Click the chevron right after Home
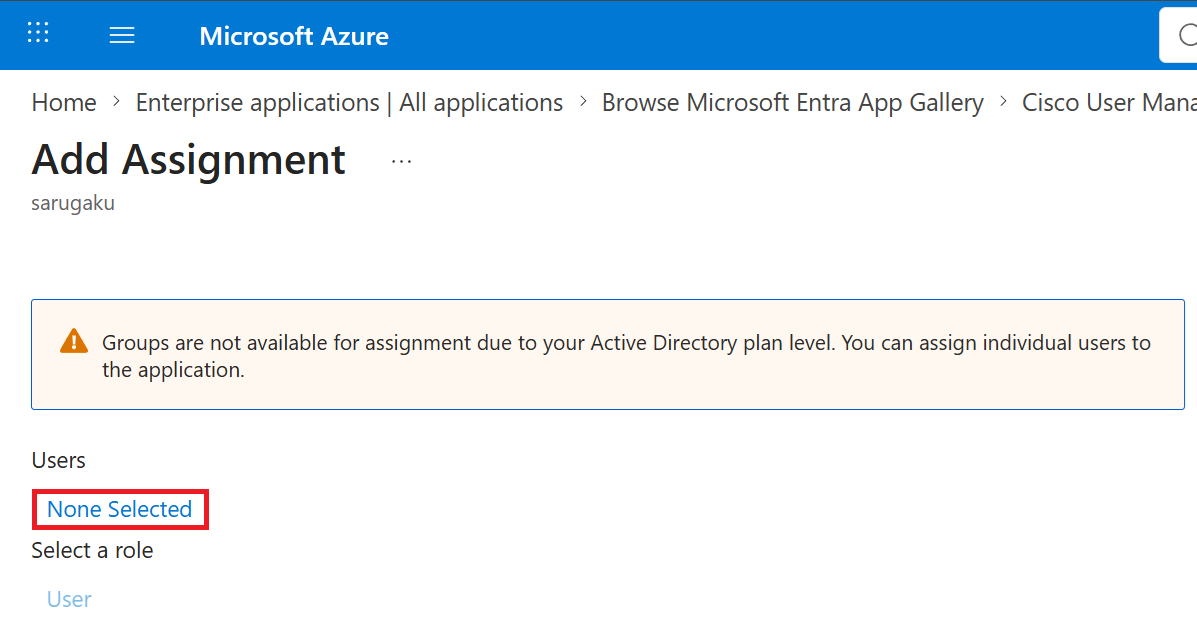The height and width of the screenshot is (625, 1197). click(116, 101)
